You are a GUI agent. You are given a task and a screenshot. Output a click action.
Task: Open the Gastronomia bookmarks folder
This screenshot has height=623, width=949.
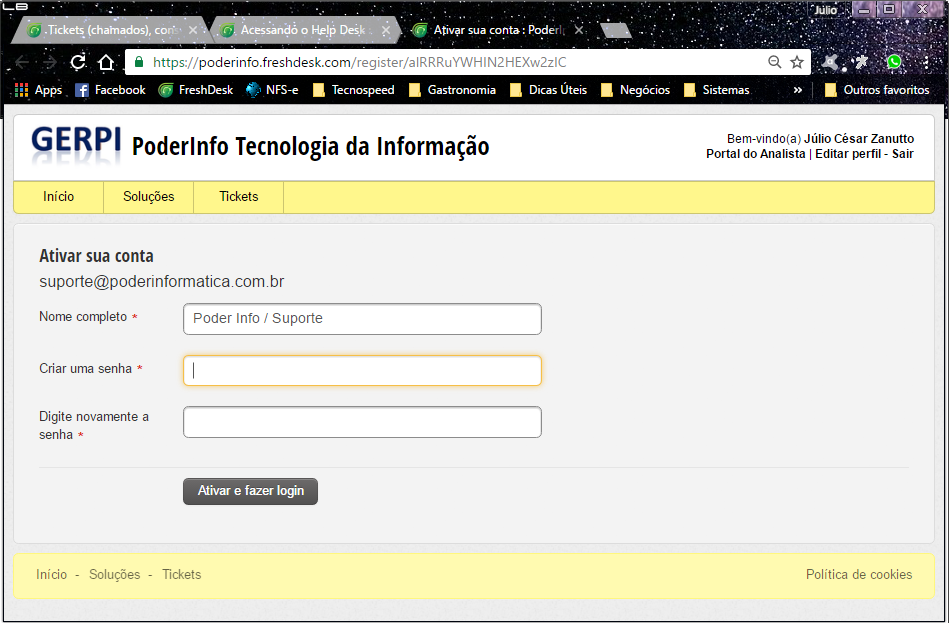(x=452, y=90)
